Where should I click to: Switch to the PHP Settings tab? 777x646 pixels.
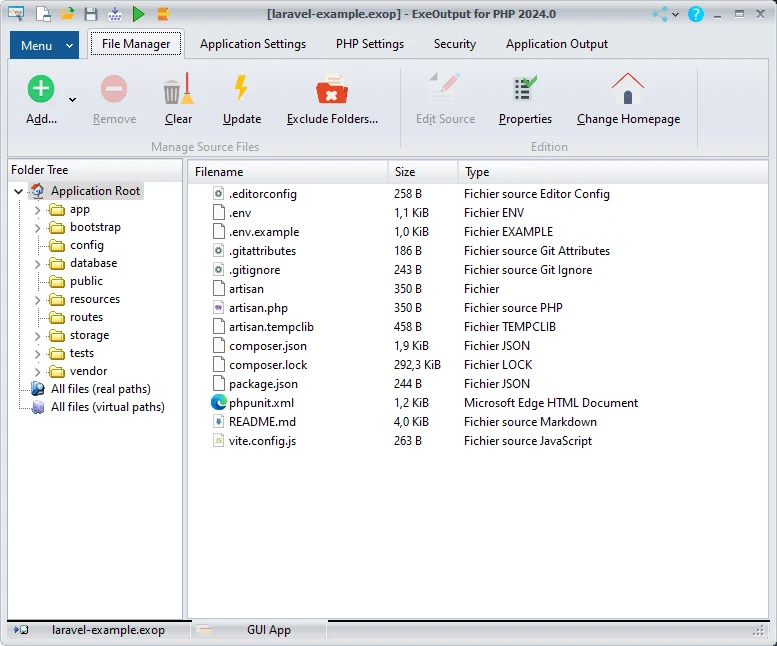pyautogui.click(x=369, y=44)
